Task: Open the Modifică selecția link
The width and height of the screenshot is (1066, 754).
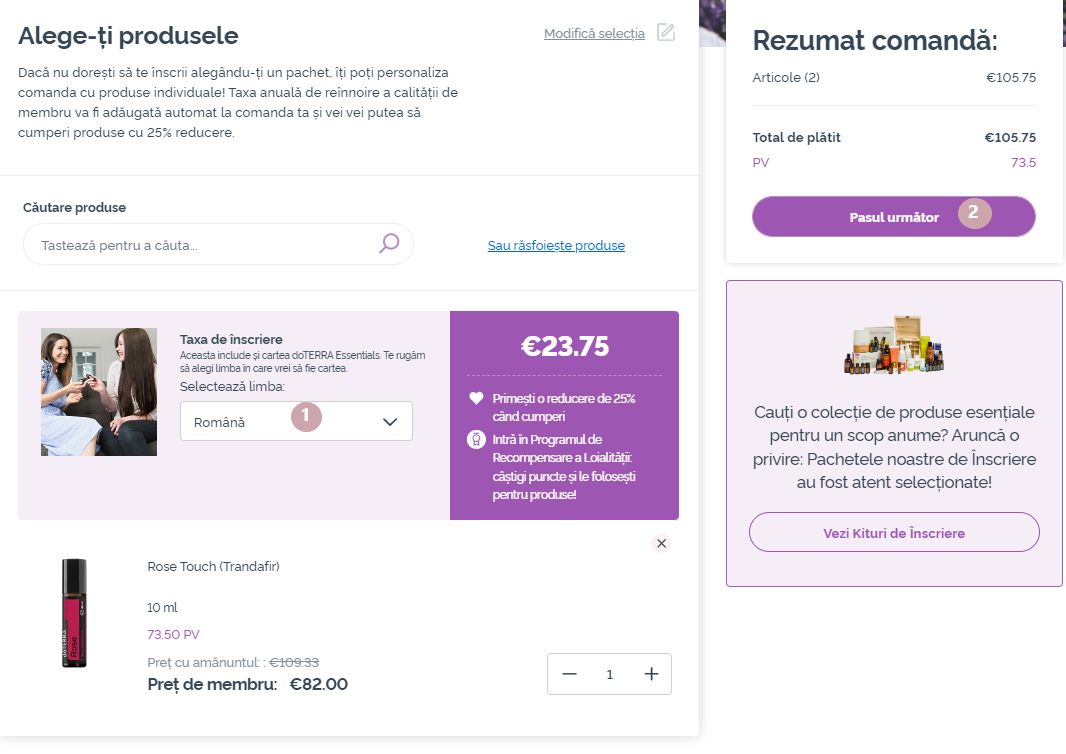Action: coord(594,33)
